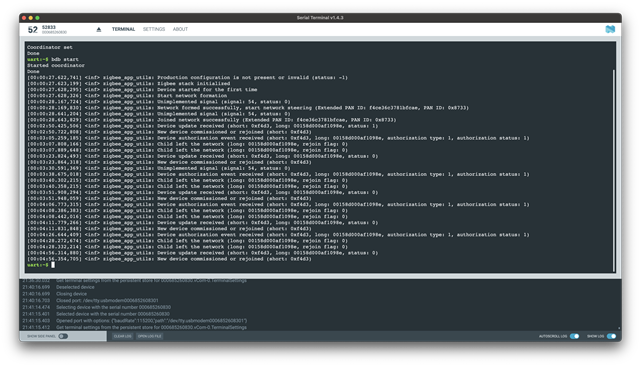This screenshot has height=366, width=640.
Task: Click 'Zigbee stack initialized' log line
Action: [129, 84]
